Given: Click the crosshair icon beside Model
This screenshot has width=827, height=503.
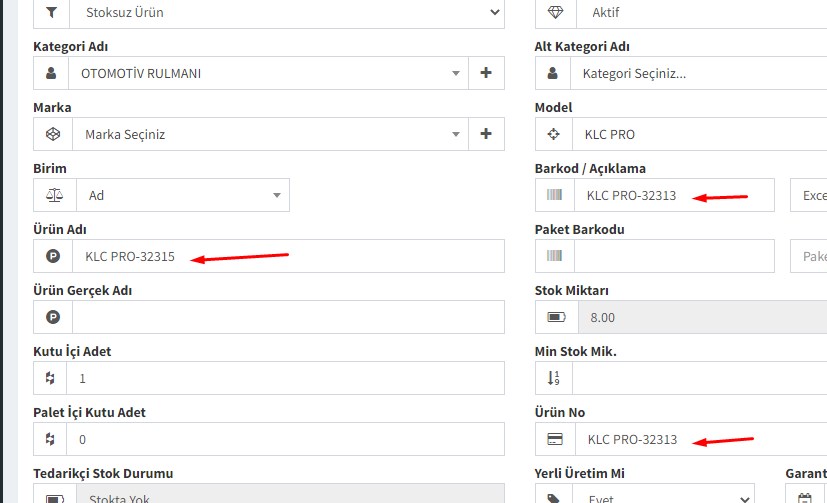Looking at the screenshot, I should click(554, 134).
